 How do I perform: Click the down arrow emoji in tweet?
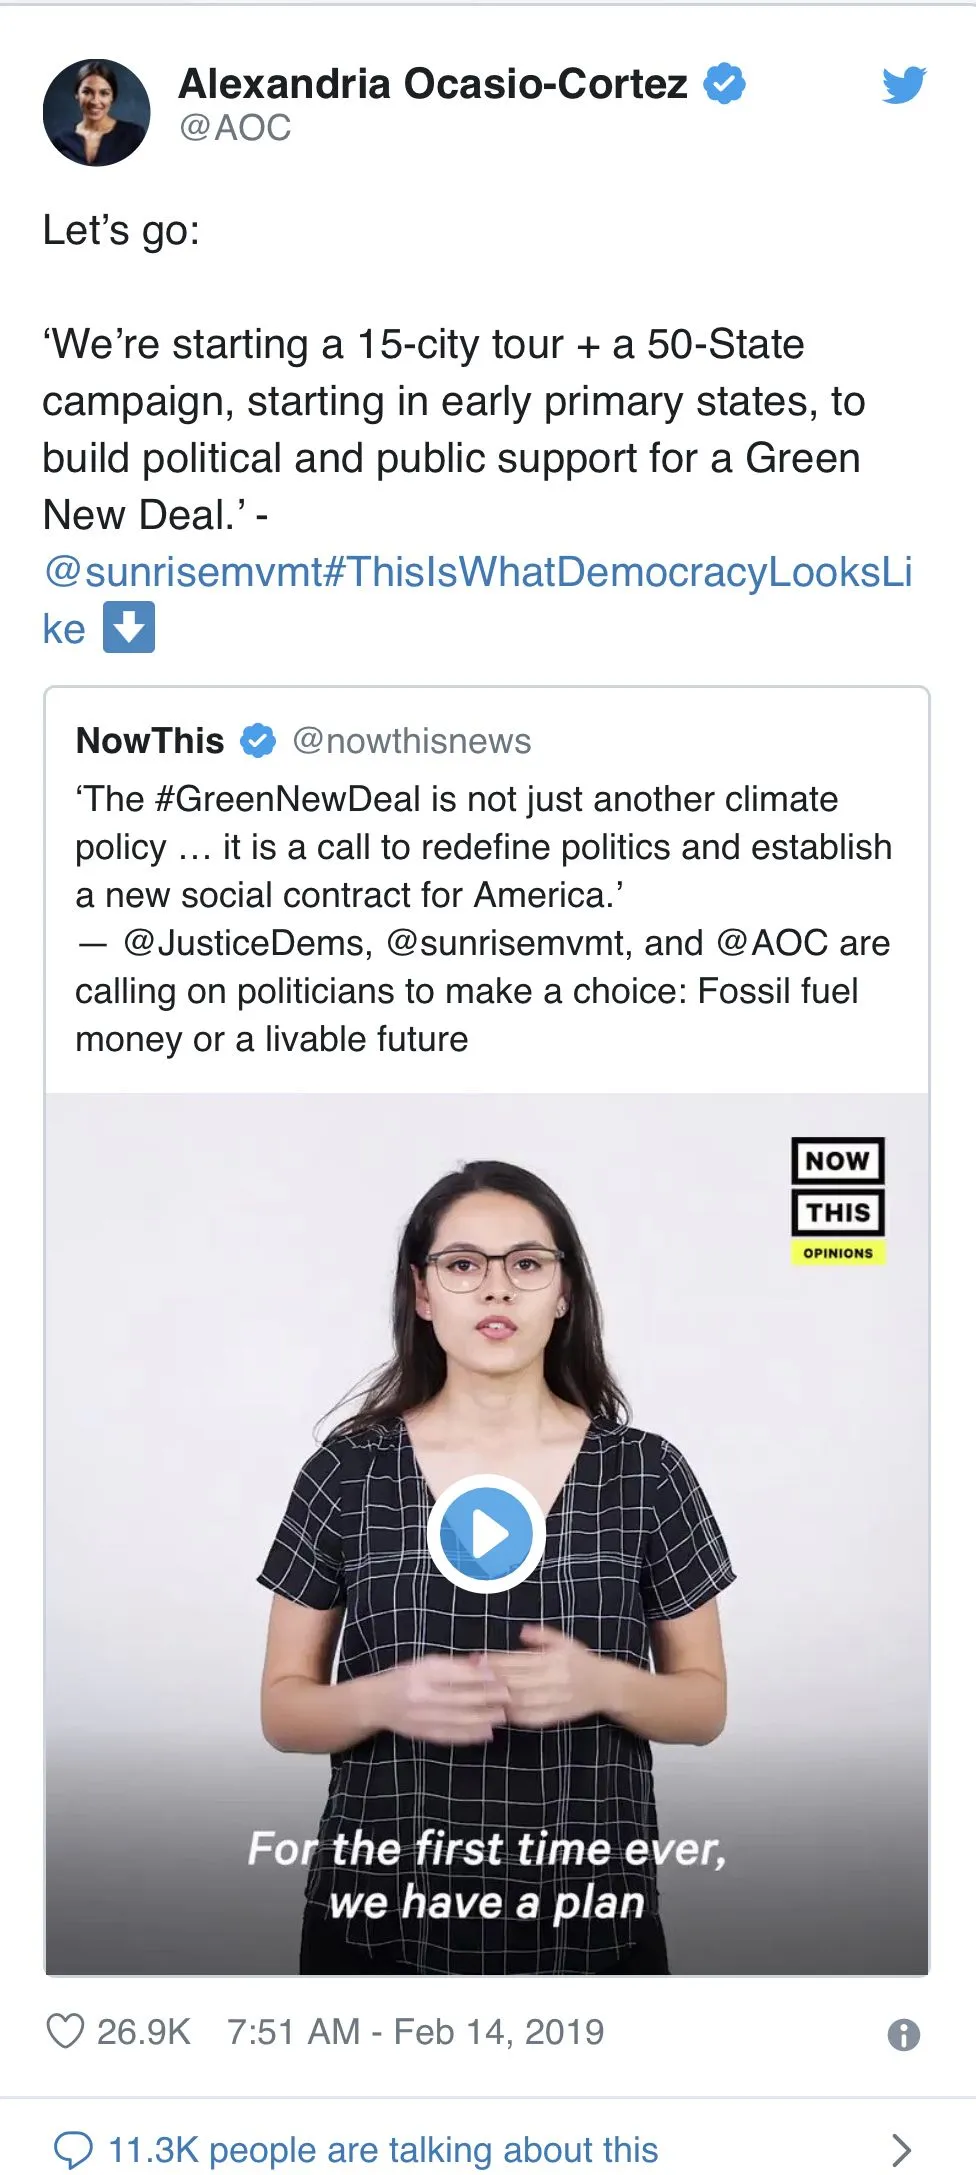pyautogui.click(x=129, y=628)
